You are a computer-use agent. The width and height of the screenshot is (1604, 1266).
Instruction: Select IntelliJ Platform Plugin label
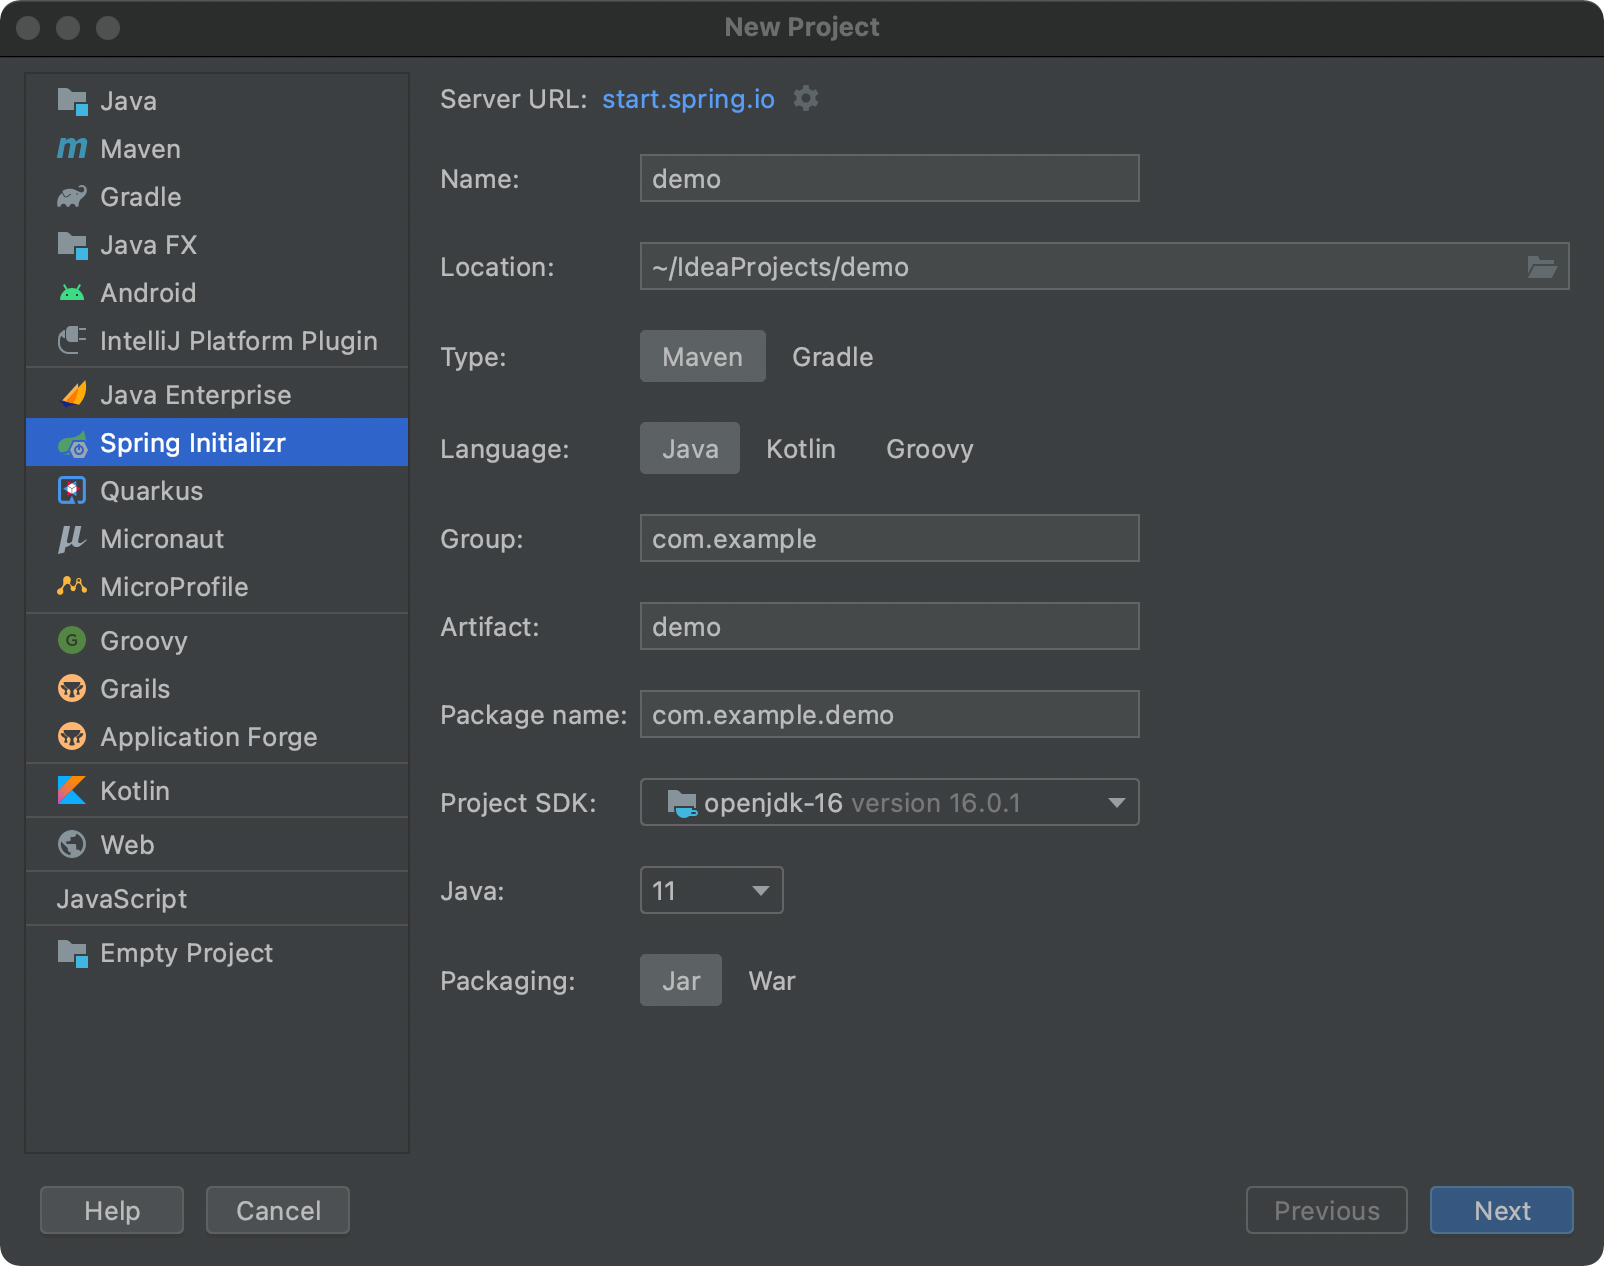point(239,341)
